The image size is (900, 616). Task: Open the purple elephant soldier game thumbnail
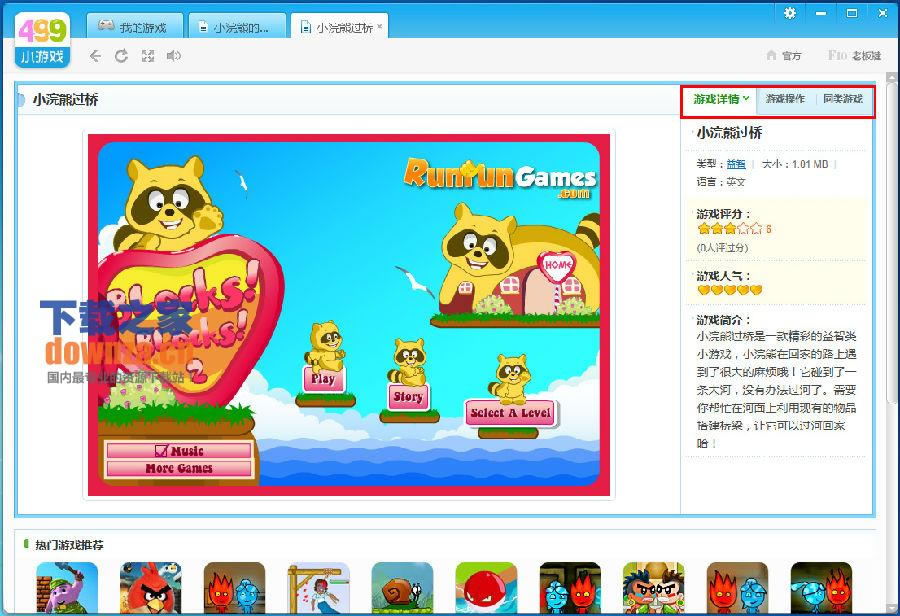tap(67, 589)
